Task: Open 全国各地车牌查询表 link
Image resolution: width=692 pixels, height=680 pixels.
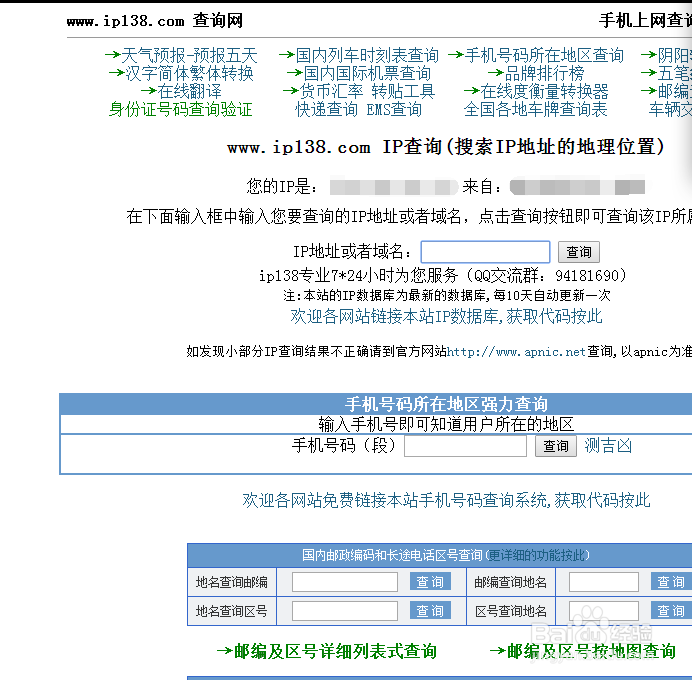Action: [535, 109]
